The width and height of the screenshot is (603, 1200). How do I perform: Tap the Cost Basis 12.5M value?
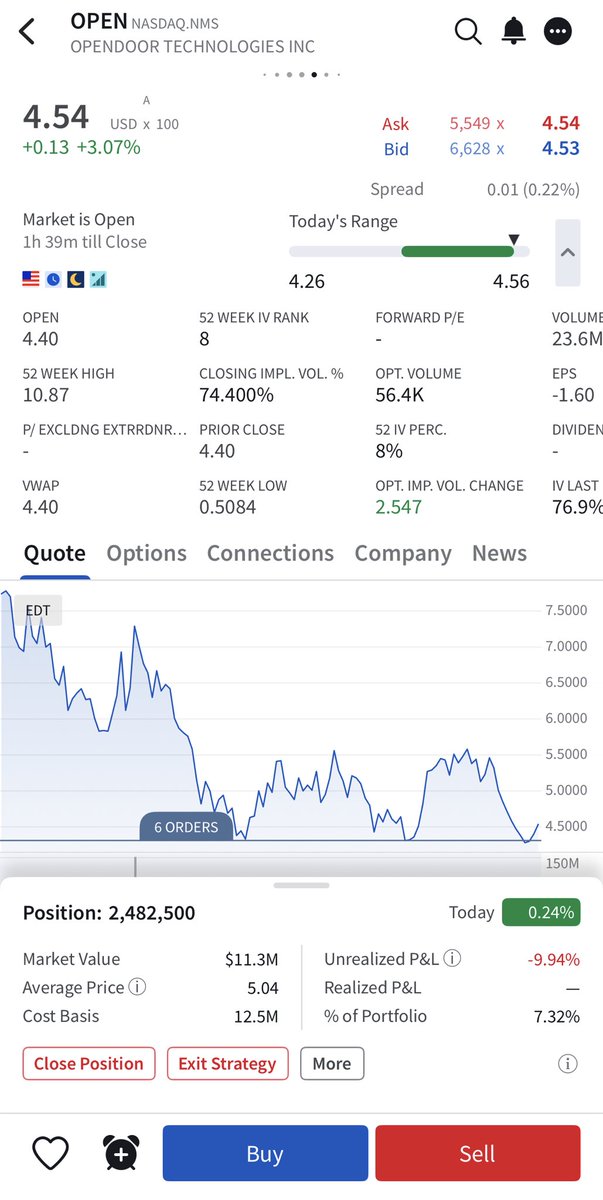tap(257, 1016)
